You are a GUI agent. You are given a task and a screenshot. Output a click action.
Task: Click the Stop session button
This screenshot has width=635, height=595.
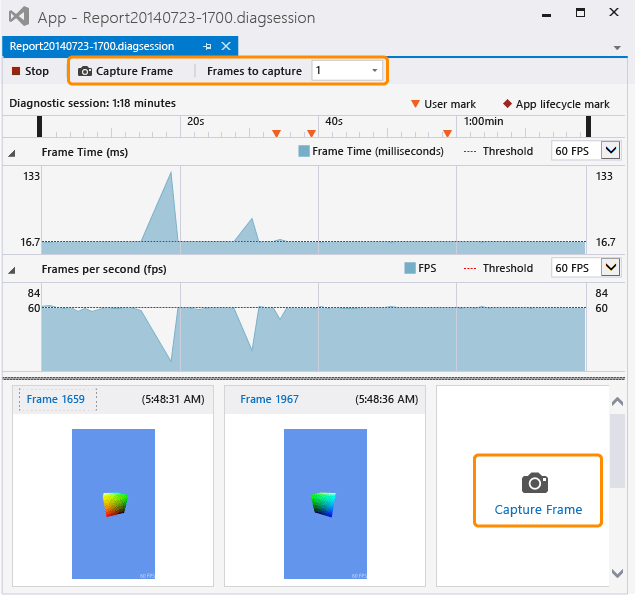pyautogui.click(x=30, y=71)
